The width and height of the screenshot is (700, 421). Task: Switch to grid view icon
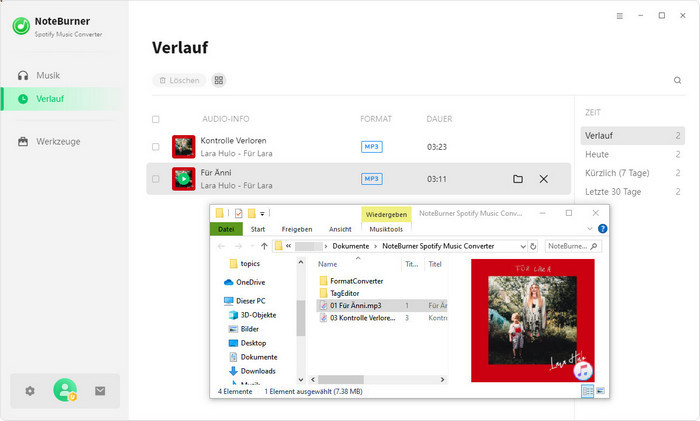[219, 80]
